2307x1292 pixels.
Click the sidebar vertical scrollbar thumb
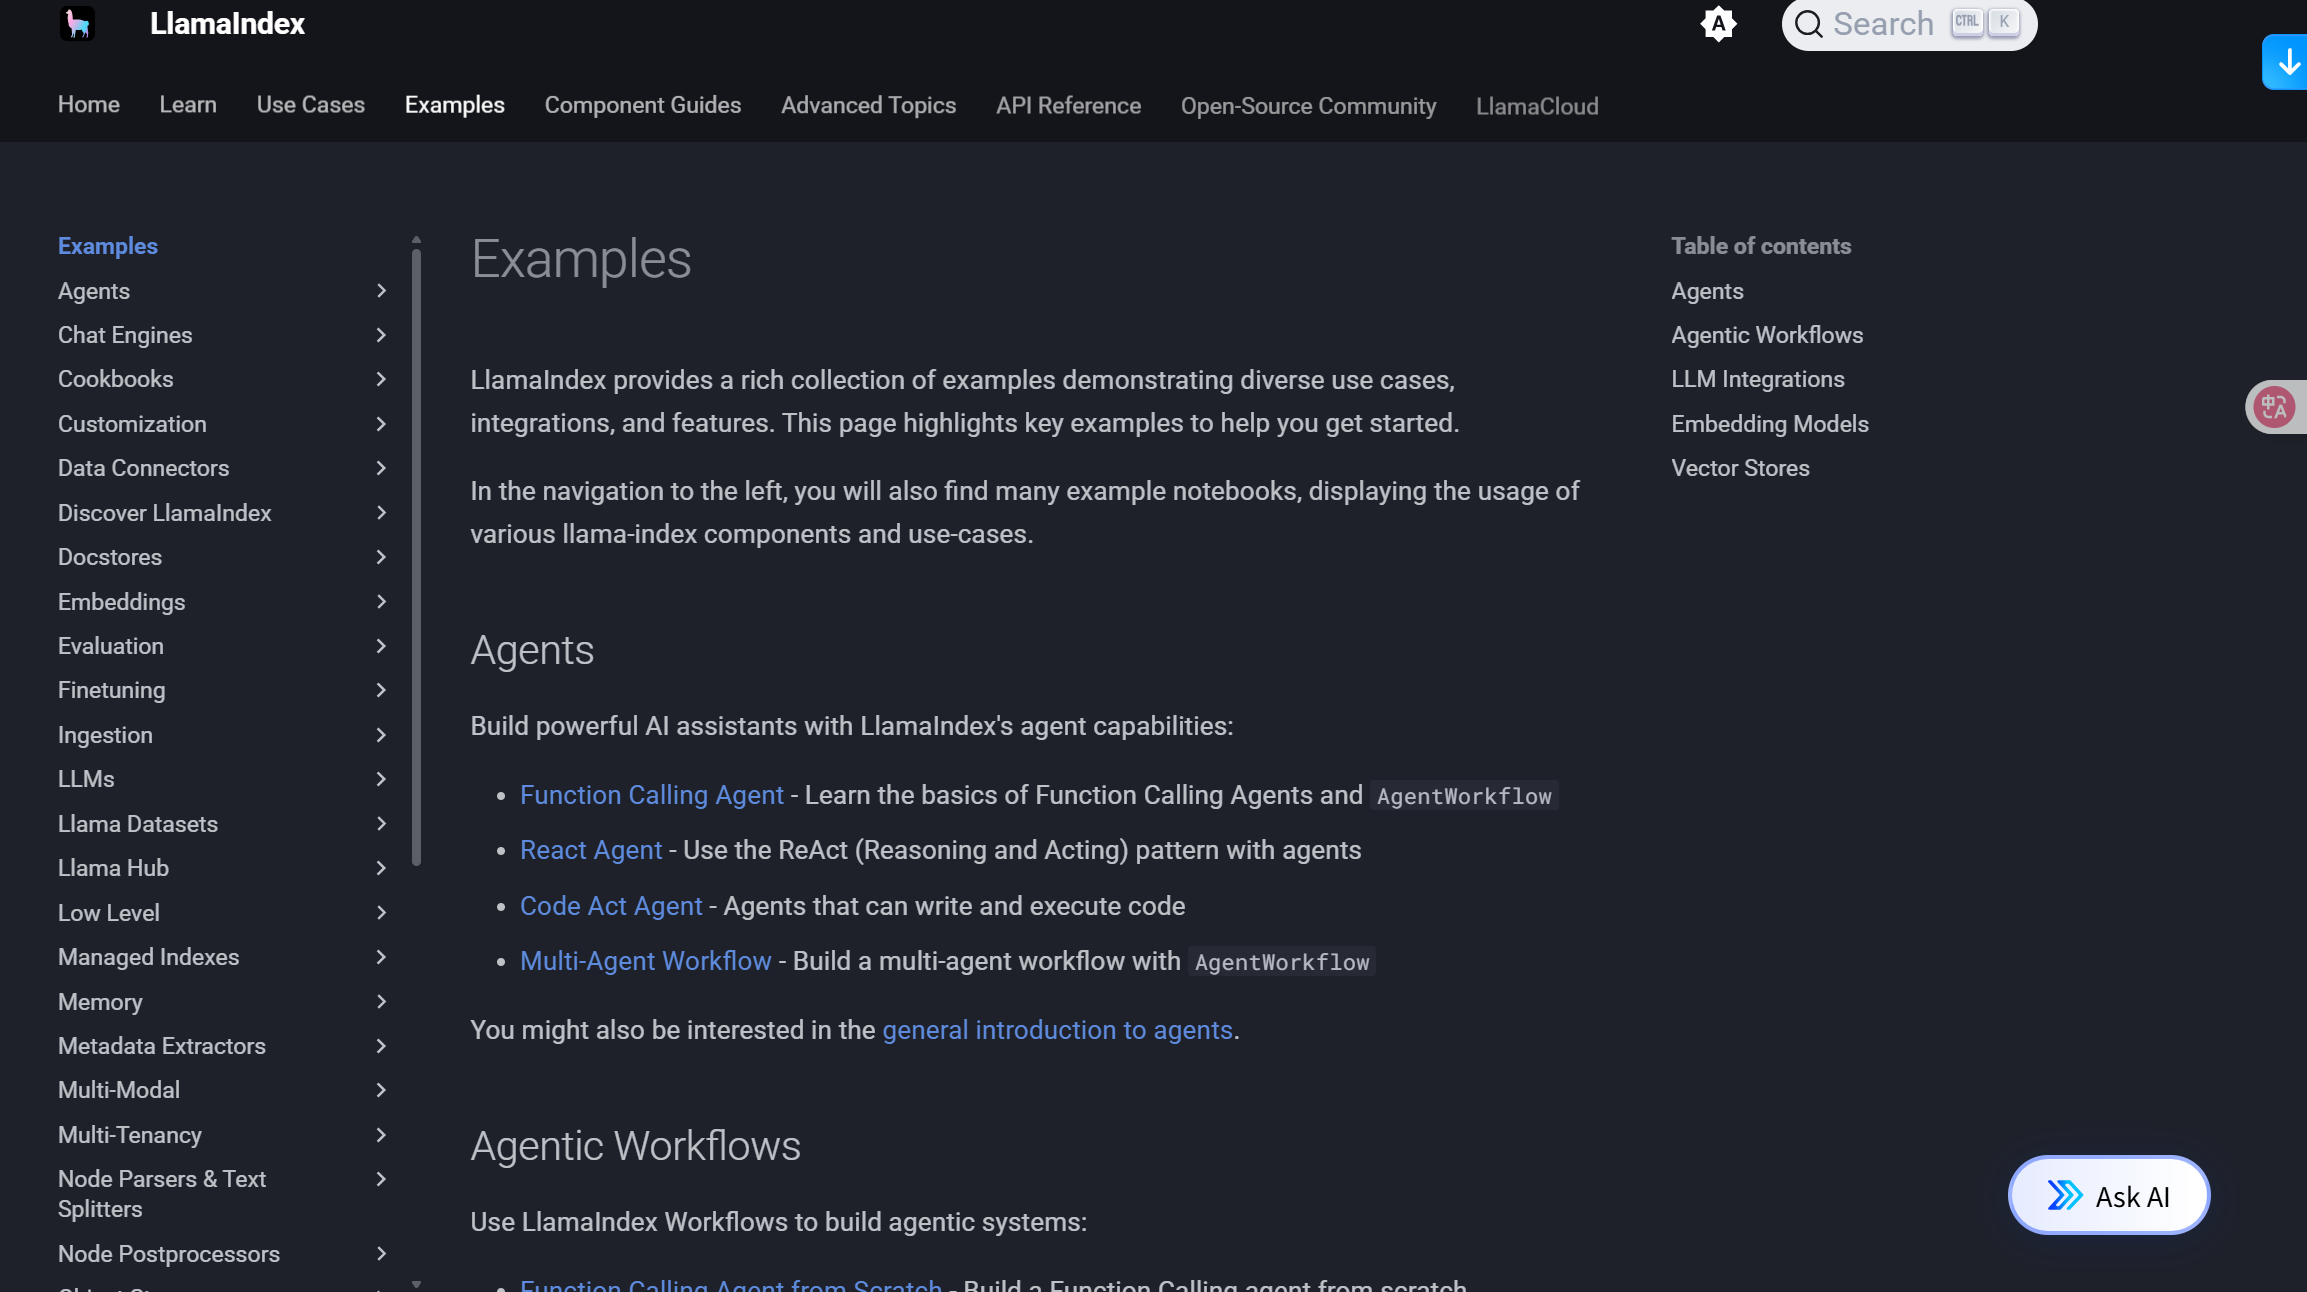[x=416, y=557]
